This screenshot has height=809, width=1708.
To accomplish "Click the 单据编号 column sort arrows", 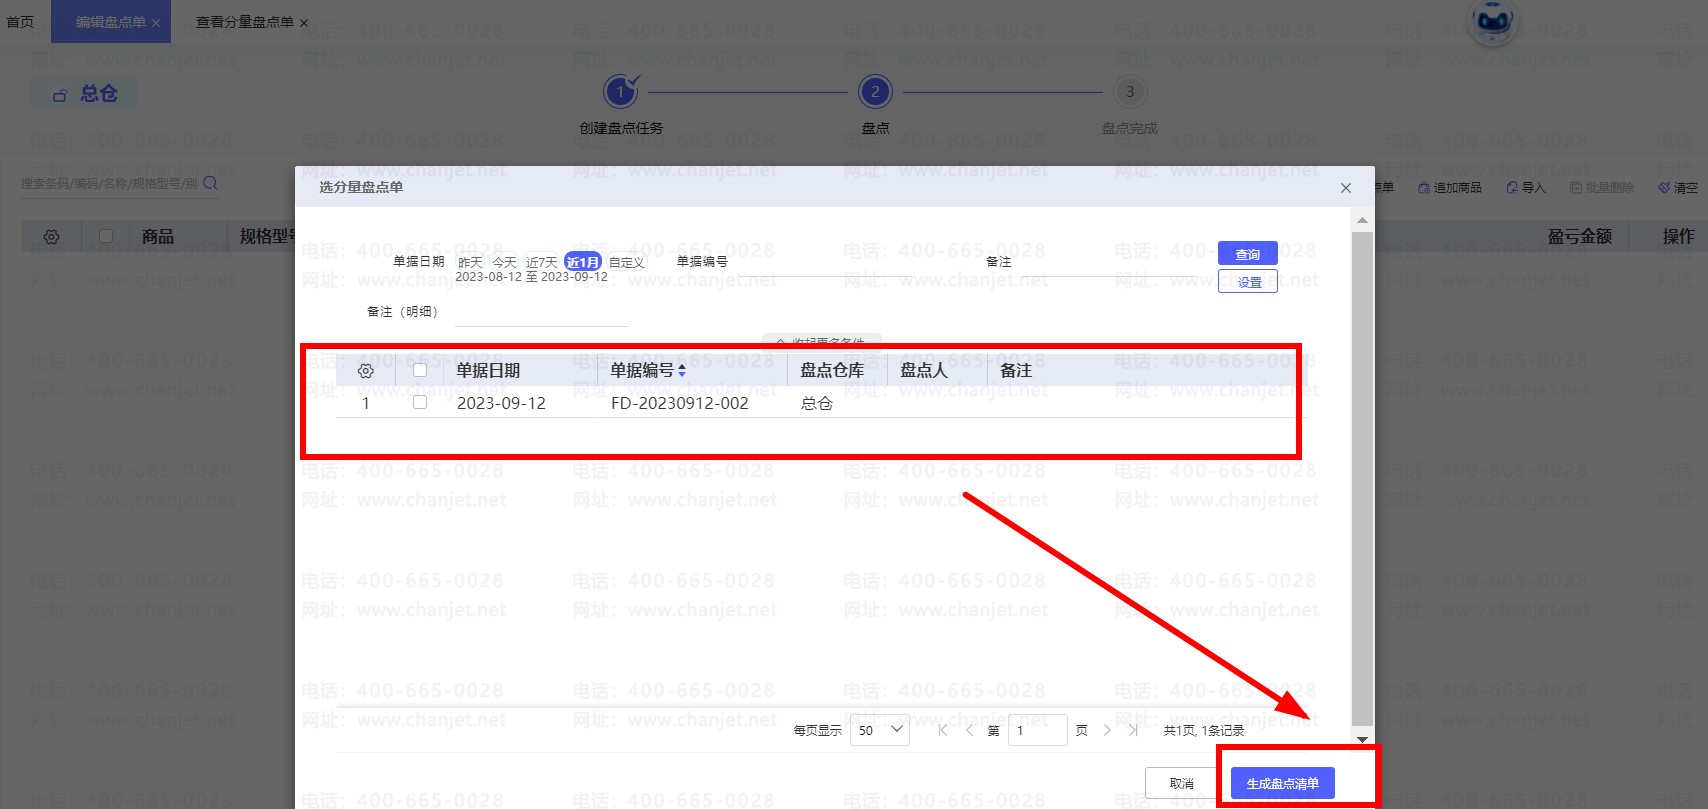I will click(682, 370).
